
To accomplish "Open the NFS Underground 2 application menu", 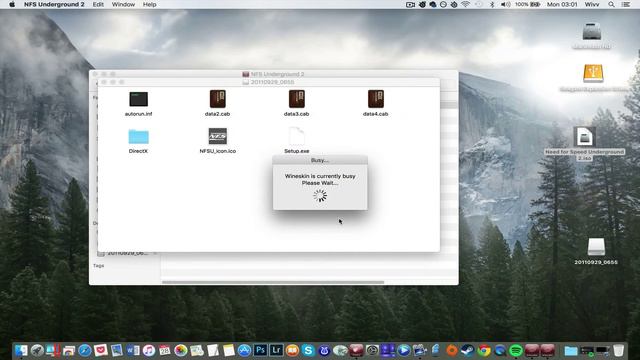I will coord(54,4).
